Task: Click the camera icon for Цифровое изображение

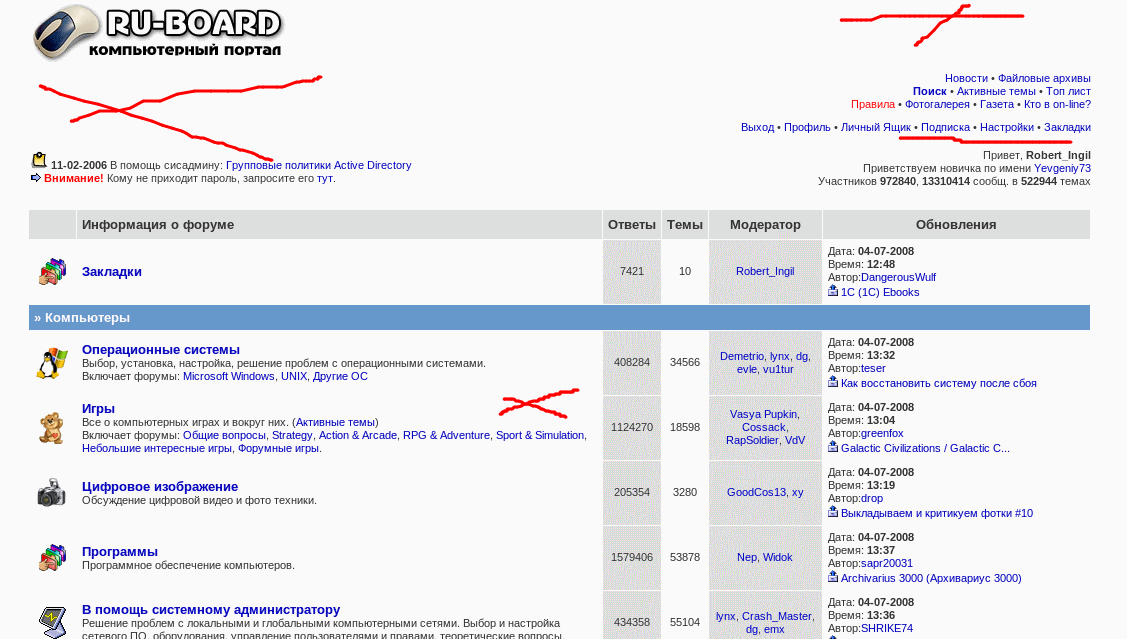Action: pyautogui.click(x=51, y=492)
